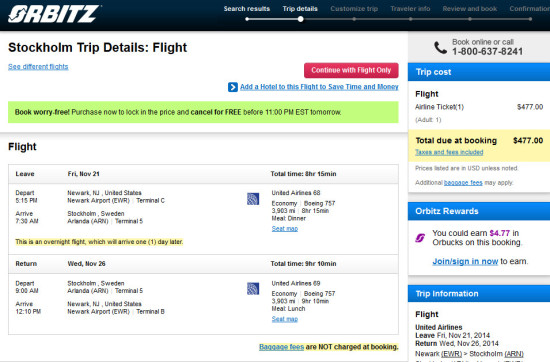The image size is (550, 362).
Task: Open Taxes and fees included link
Action: click(x=449, y=152)
